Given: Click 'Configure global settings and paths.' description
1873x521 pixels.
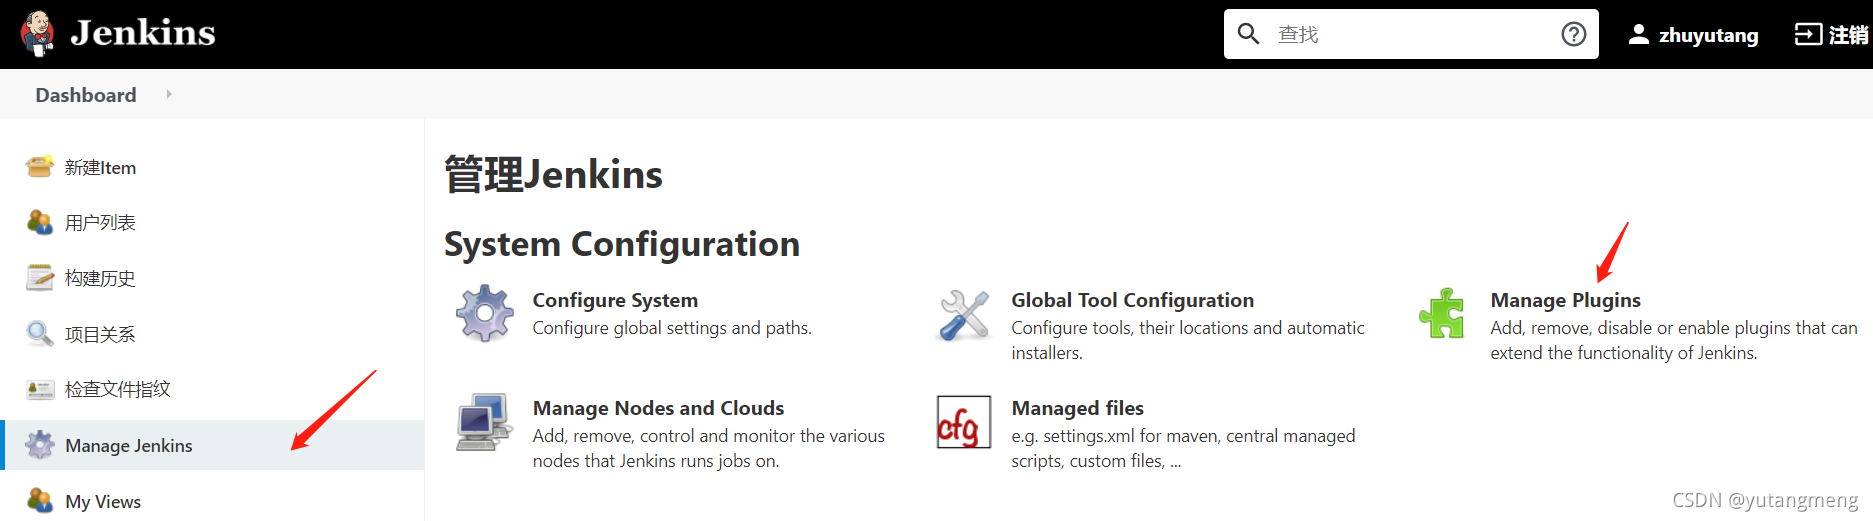Looking at the screenshot, I should [x=672, y=328].
